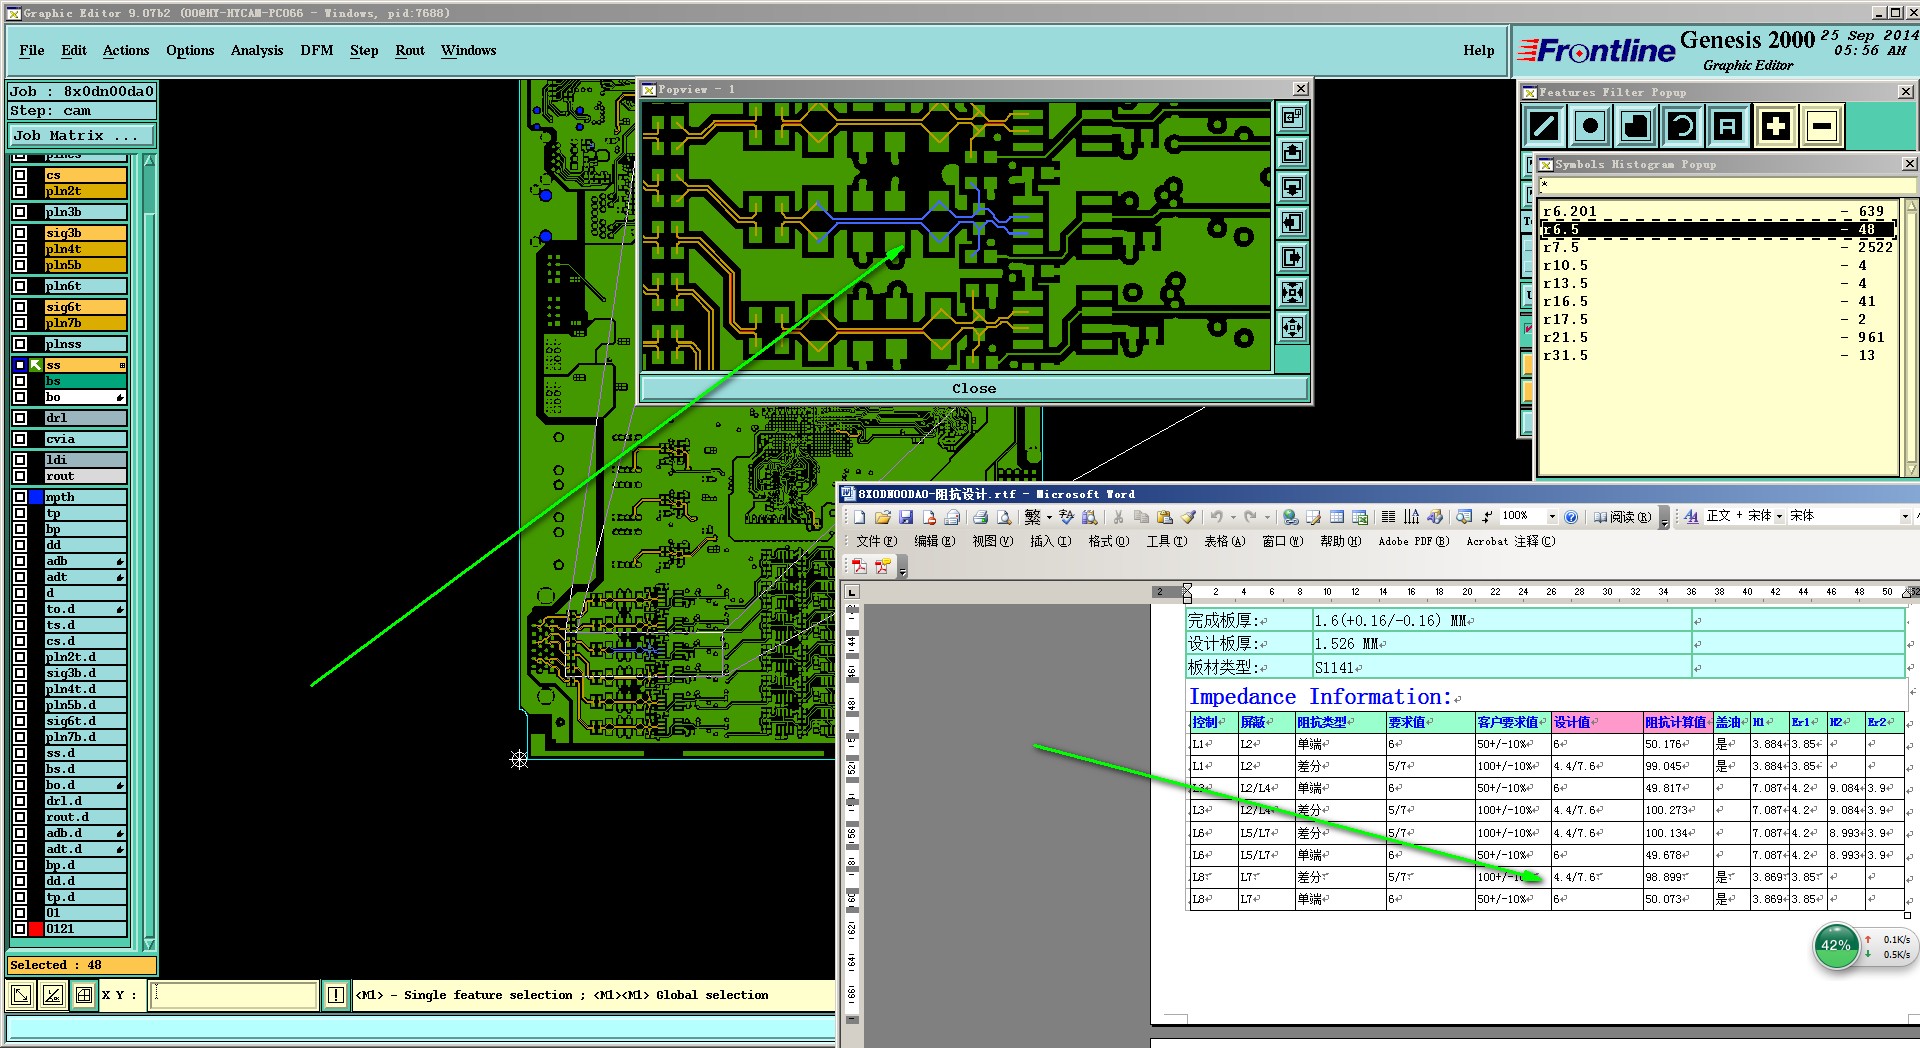Viewport: 1920px width, 1048px height.
Task: Open the font name dropdown showing 宋体
Action: pyautogui.click(x=1904, y=517)
